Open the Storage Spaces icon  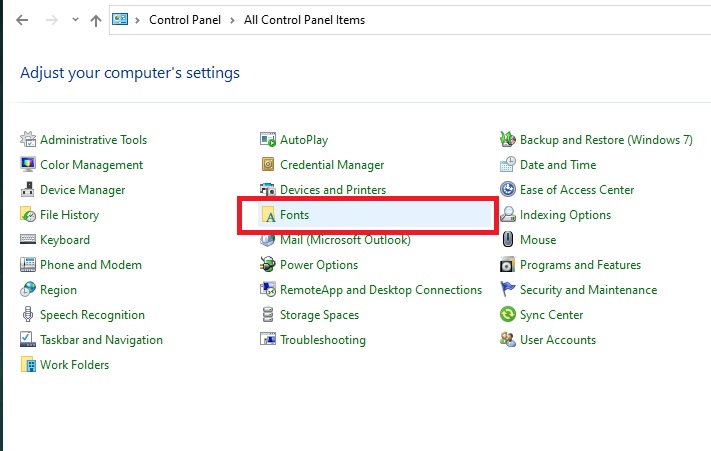[268, 314]
